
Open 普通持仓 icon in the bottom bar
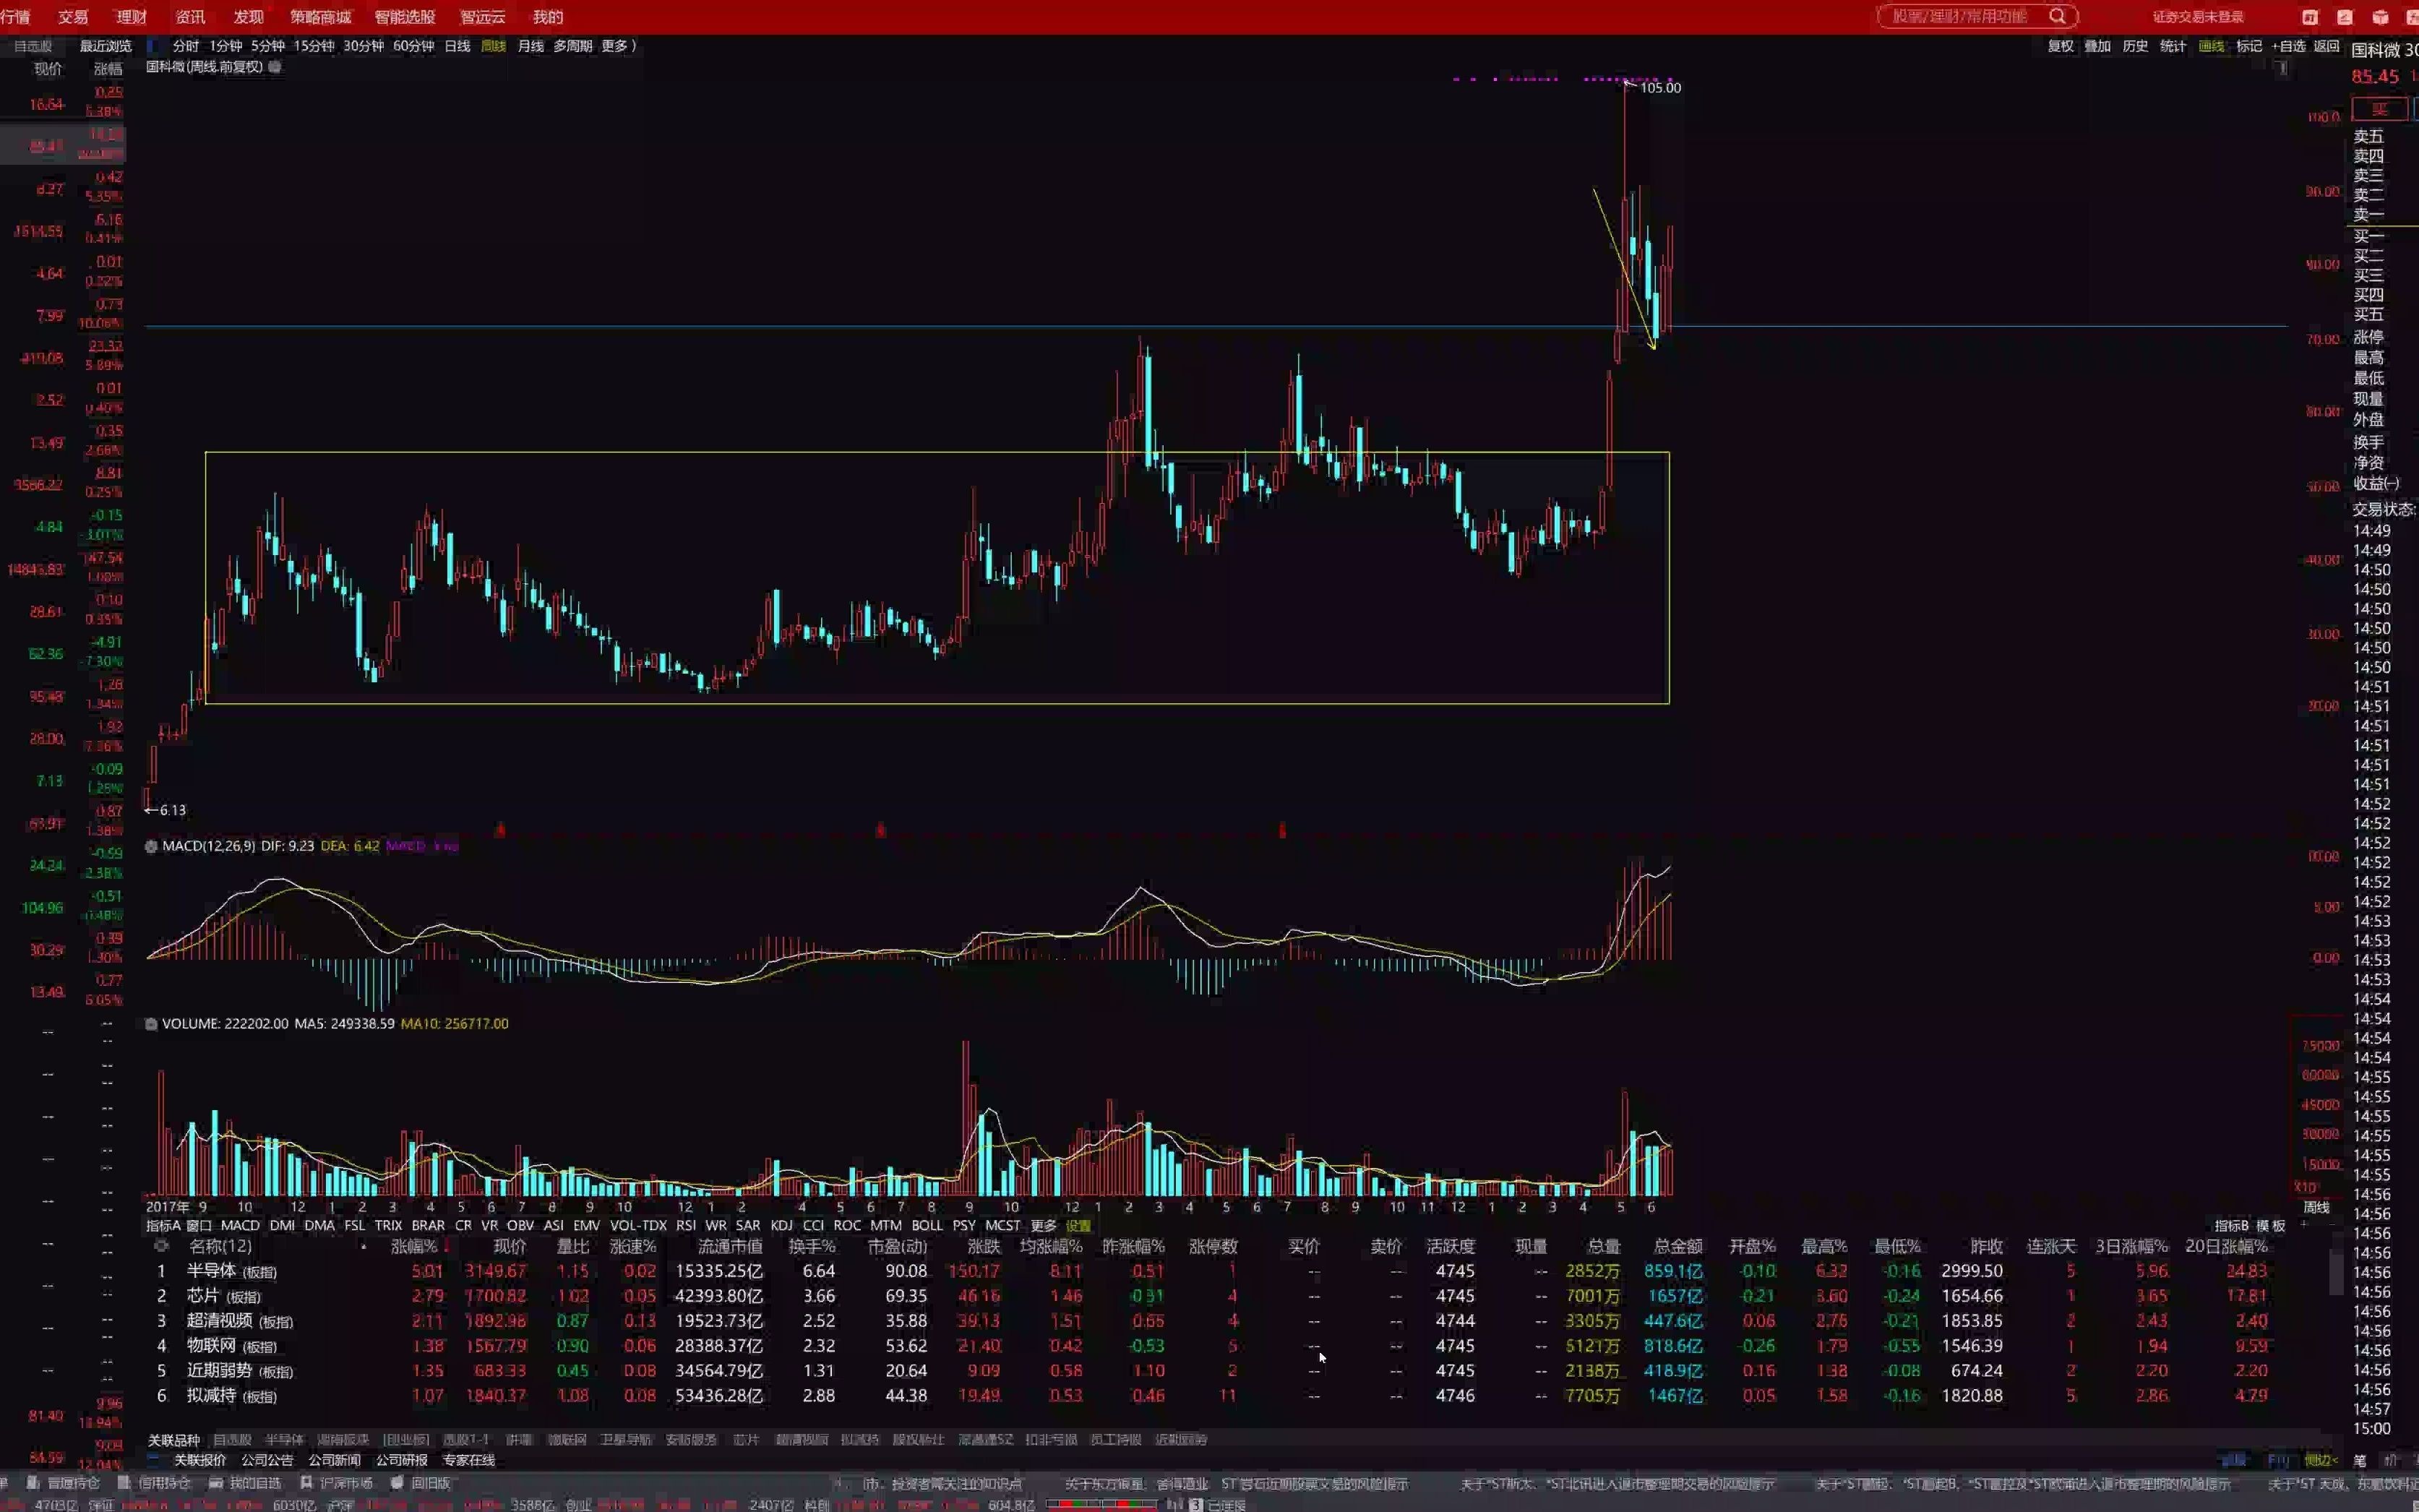[x=33, y=1483]
